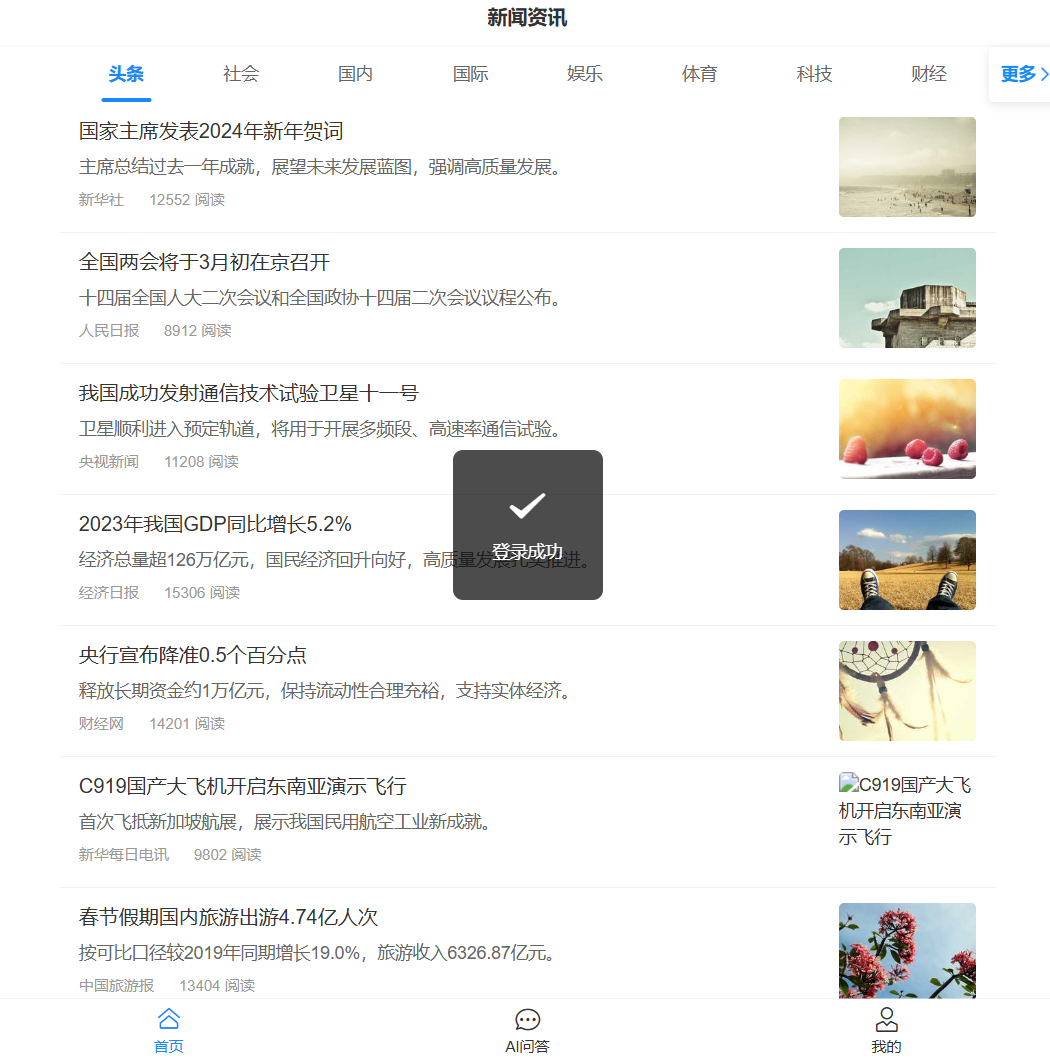The image size is (1050, 1060).
Task: Switch to the 财经 tab
Action: coord(928,74)
